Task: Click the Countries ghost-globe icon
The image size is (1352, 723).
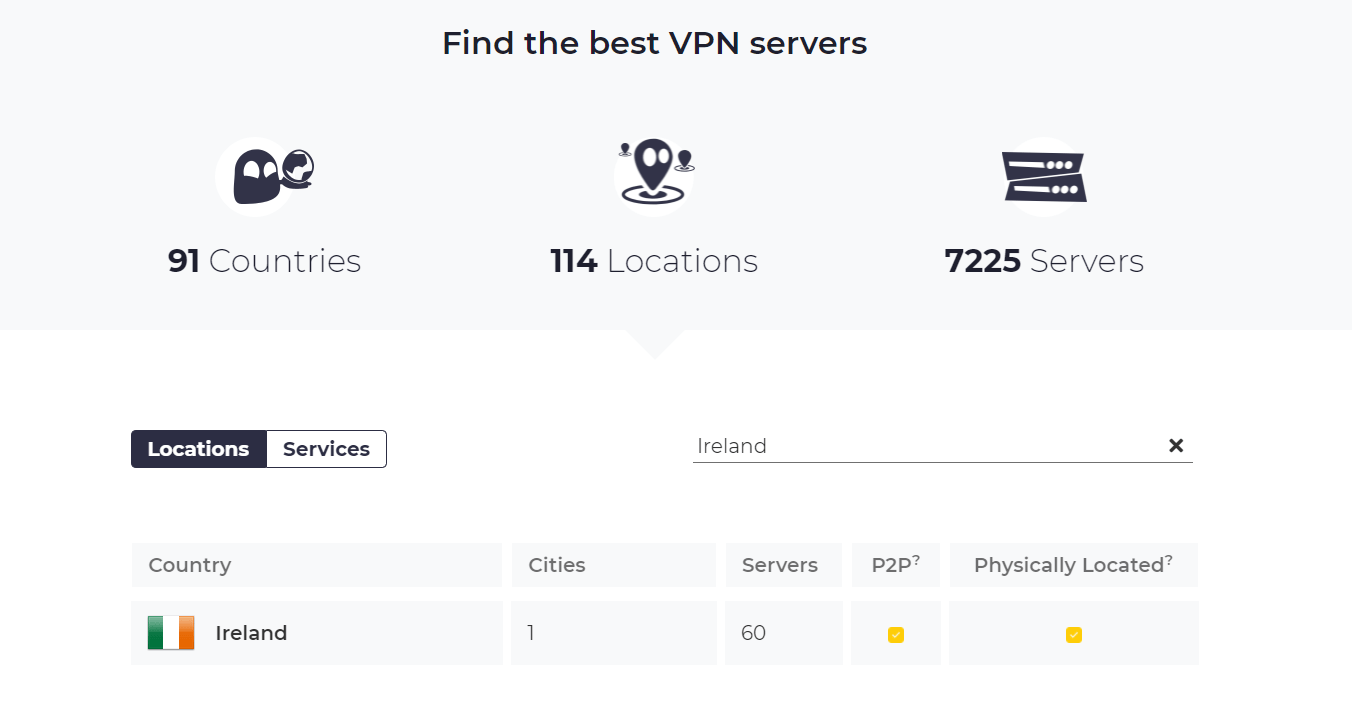Action: tap(264, 175)
